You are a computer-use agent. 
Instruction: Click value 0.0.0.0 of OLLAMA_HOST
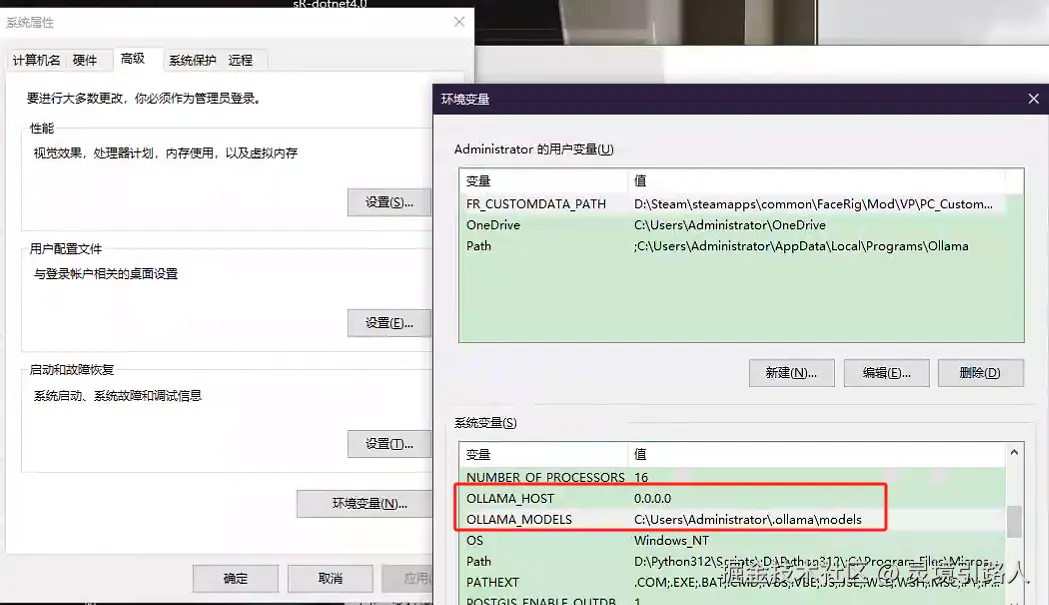point(652,499)
